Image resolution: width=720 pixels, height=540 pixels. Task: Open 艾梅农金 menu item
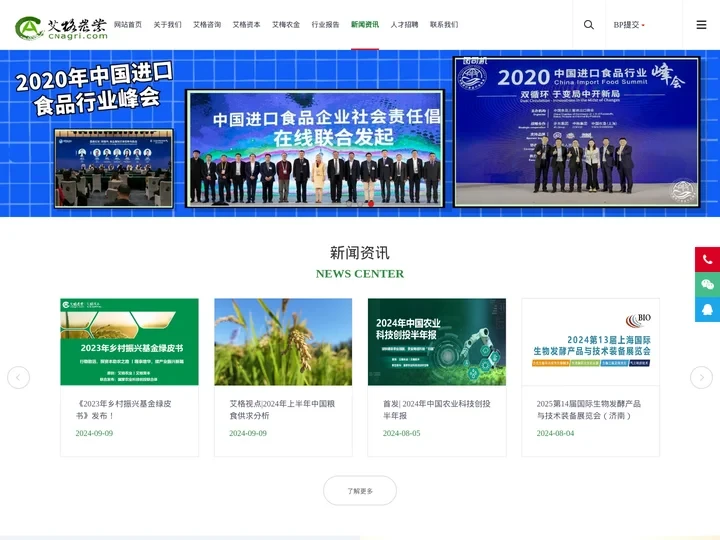286,24
